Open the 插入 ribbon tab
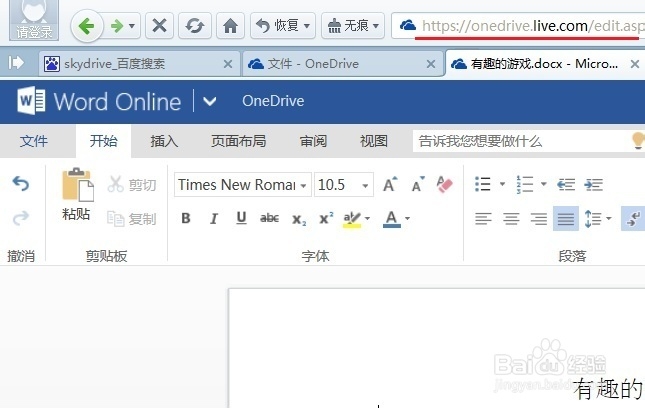 164,141
